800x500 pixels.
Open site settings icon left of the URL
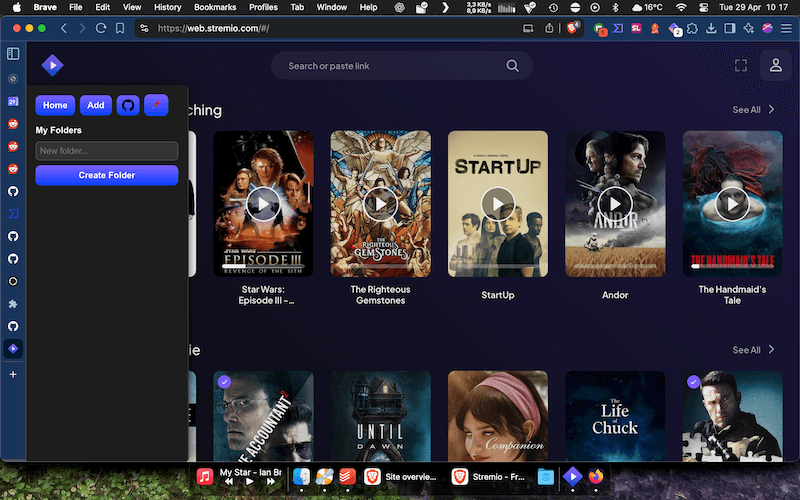click(145, 28)
